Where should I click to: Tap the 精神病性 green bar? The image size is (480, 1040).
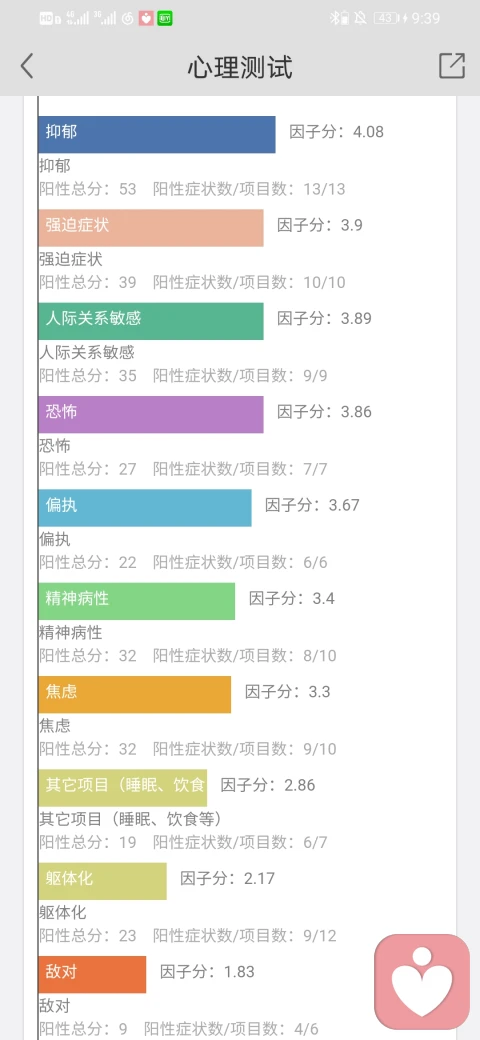137,602
